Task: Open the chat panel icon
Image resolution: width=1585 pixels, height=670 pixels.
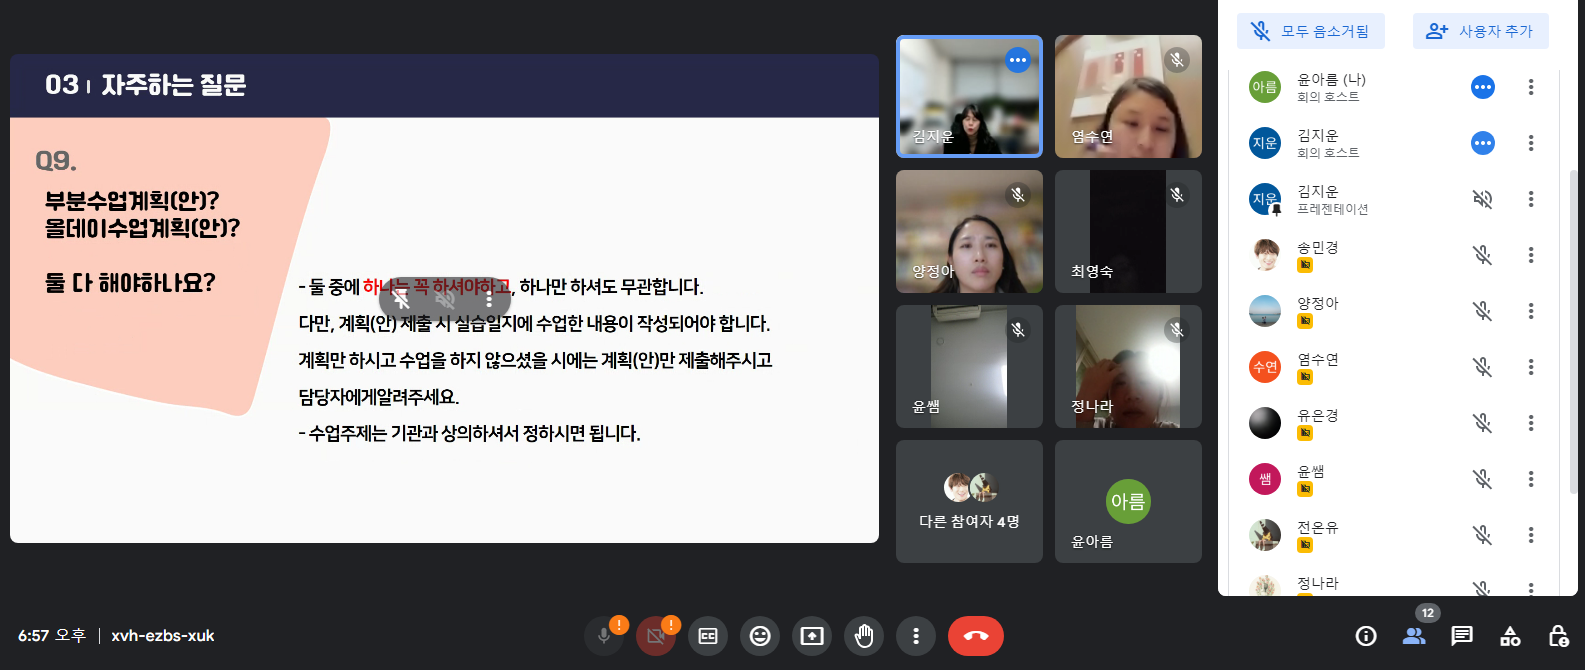Action: click(1462, 636)
